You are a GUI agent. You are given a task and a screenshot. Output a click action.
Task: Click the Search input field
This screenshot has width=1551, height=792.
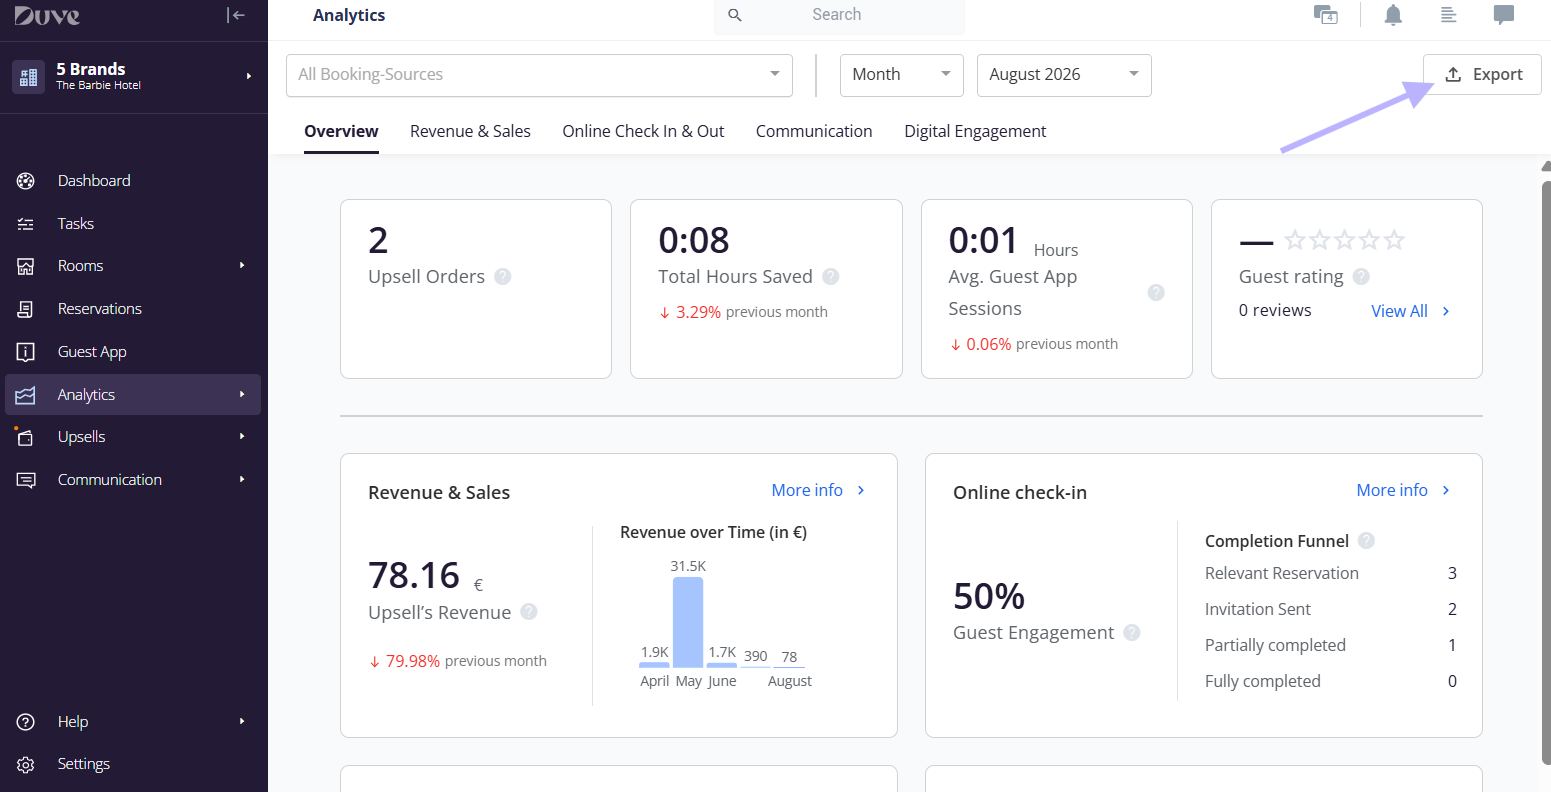point(839,15)
